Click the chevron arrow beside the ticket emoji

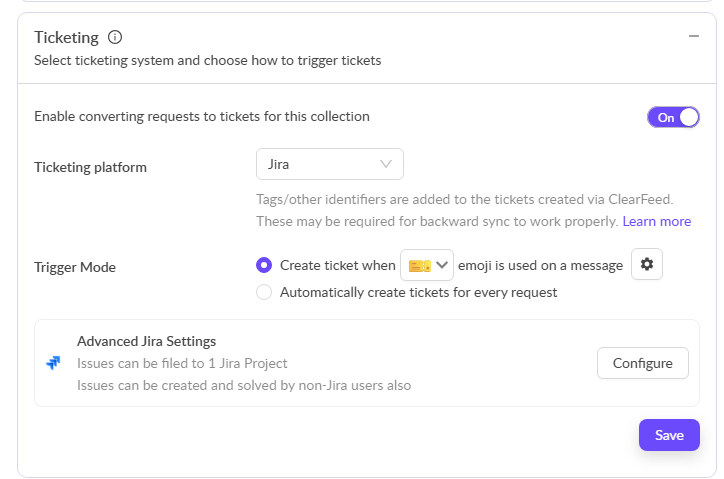441,265
